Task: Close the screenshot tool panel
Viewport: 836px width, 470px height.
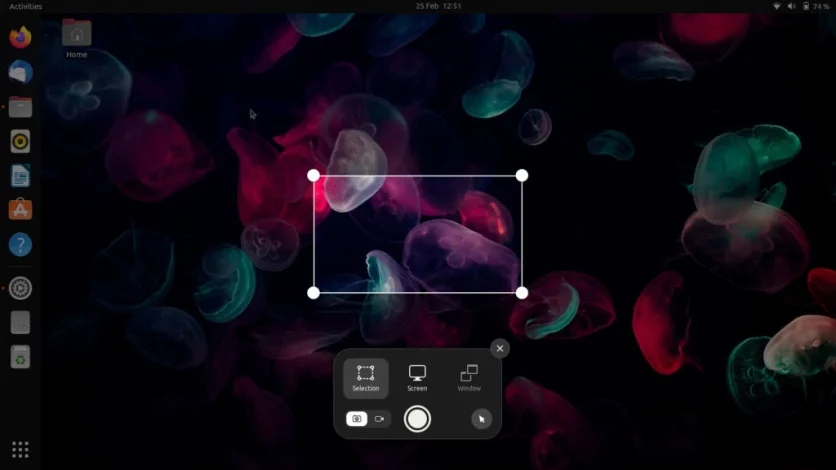Action: click(x=500, y=348)
